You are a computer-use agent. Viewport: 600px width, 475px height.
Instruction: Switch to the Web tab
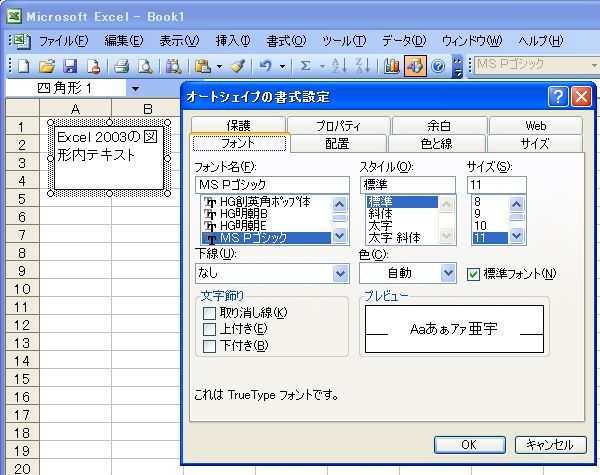536,125
